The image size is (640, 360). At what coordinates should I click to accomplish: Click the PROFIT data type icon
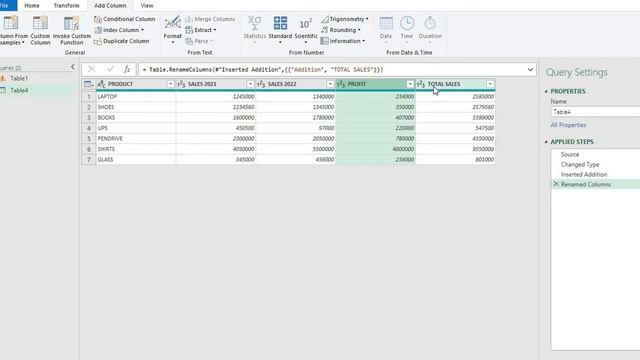click(x=341, y=84)
